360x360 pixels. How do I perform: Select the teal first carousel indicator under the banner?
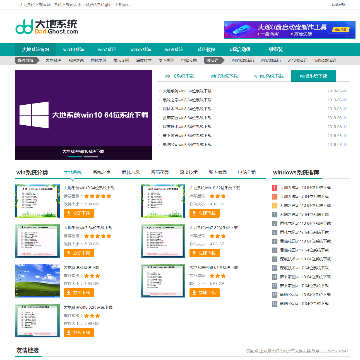(x=75, y=156)
